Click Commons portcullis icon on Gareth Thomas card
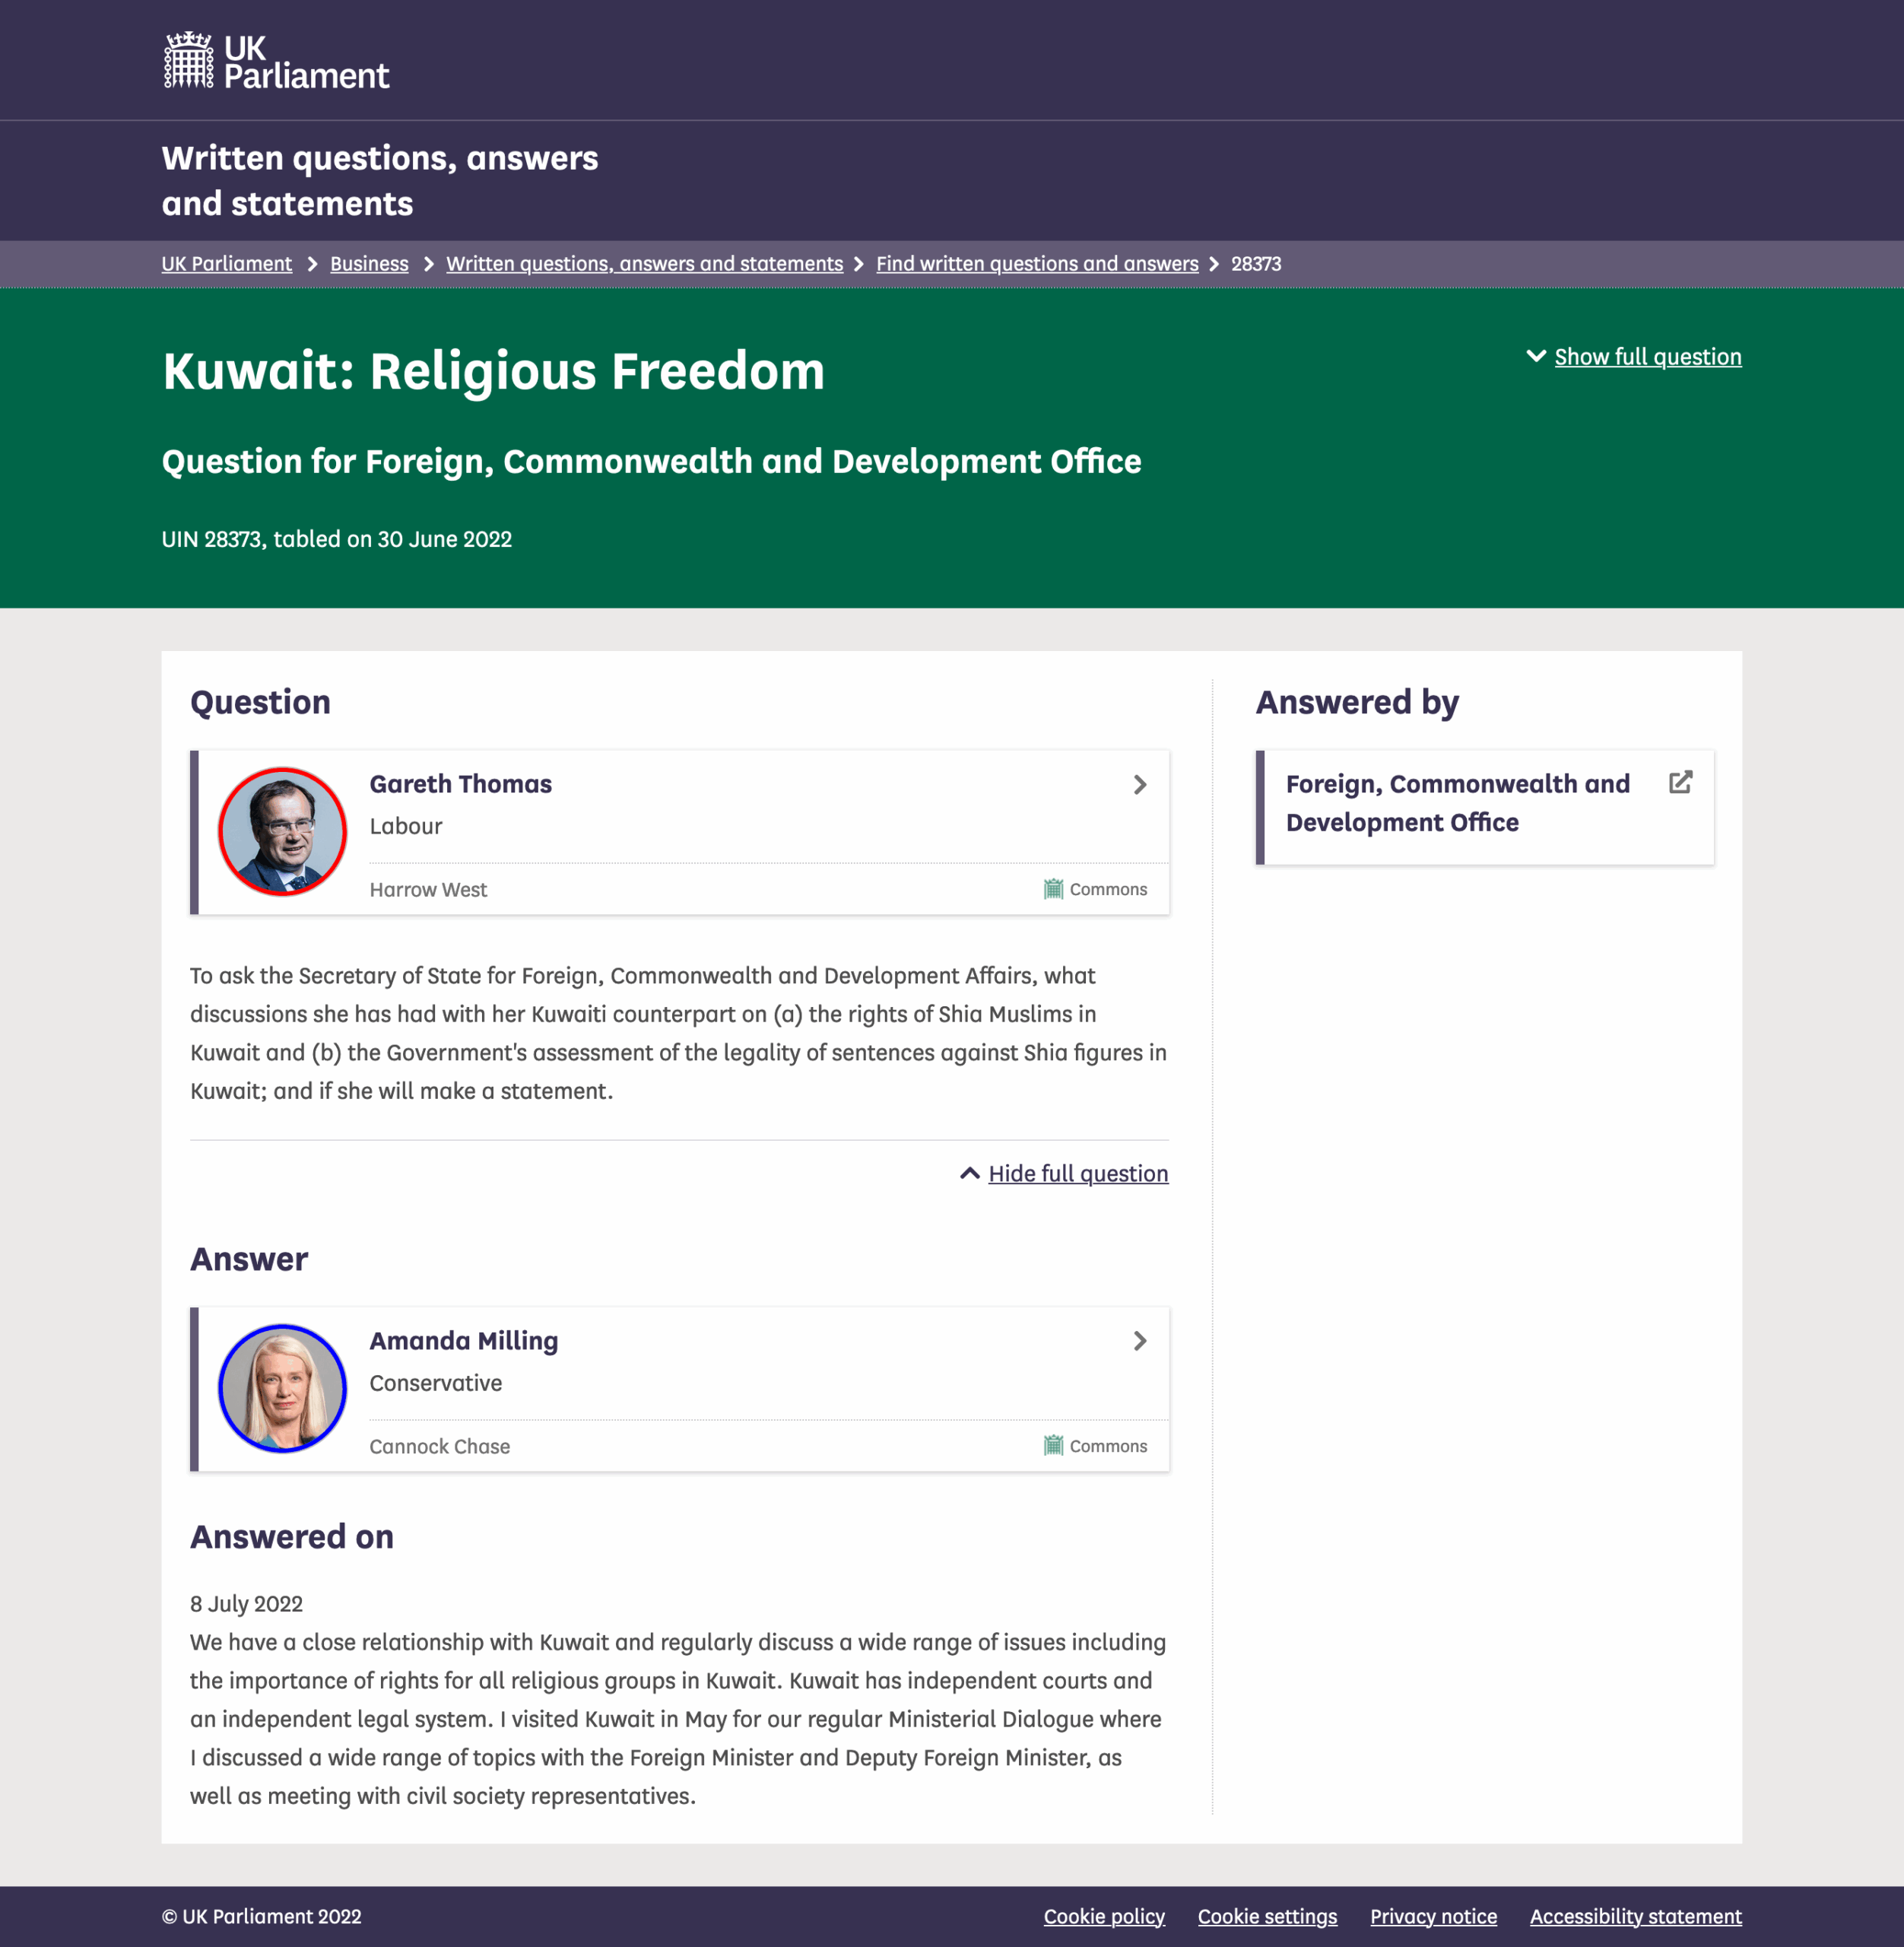 point(1053,889)
